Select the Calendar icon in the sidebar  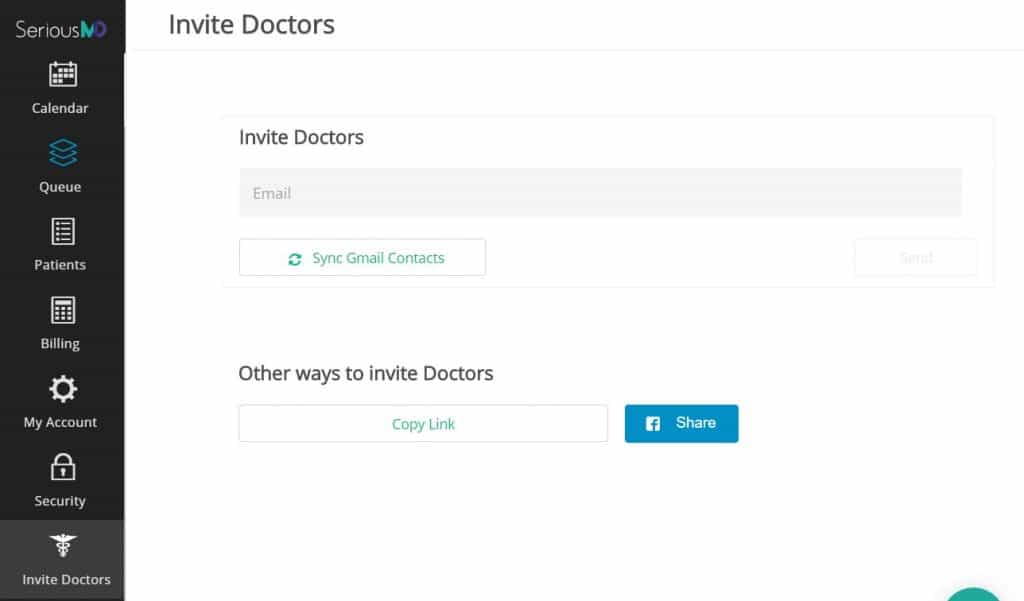(62, 75)
